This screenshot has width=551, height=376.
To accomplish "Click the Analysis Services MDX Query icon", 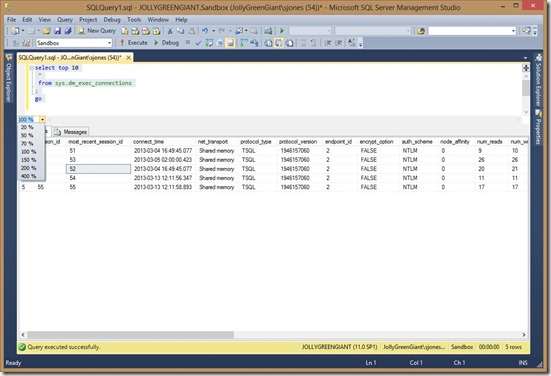I will coord(135,31).
